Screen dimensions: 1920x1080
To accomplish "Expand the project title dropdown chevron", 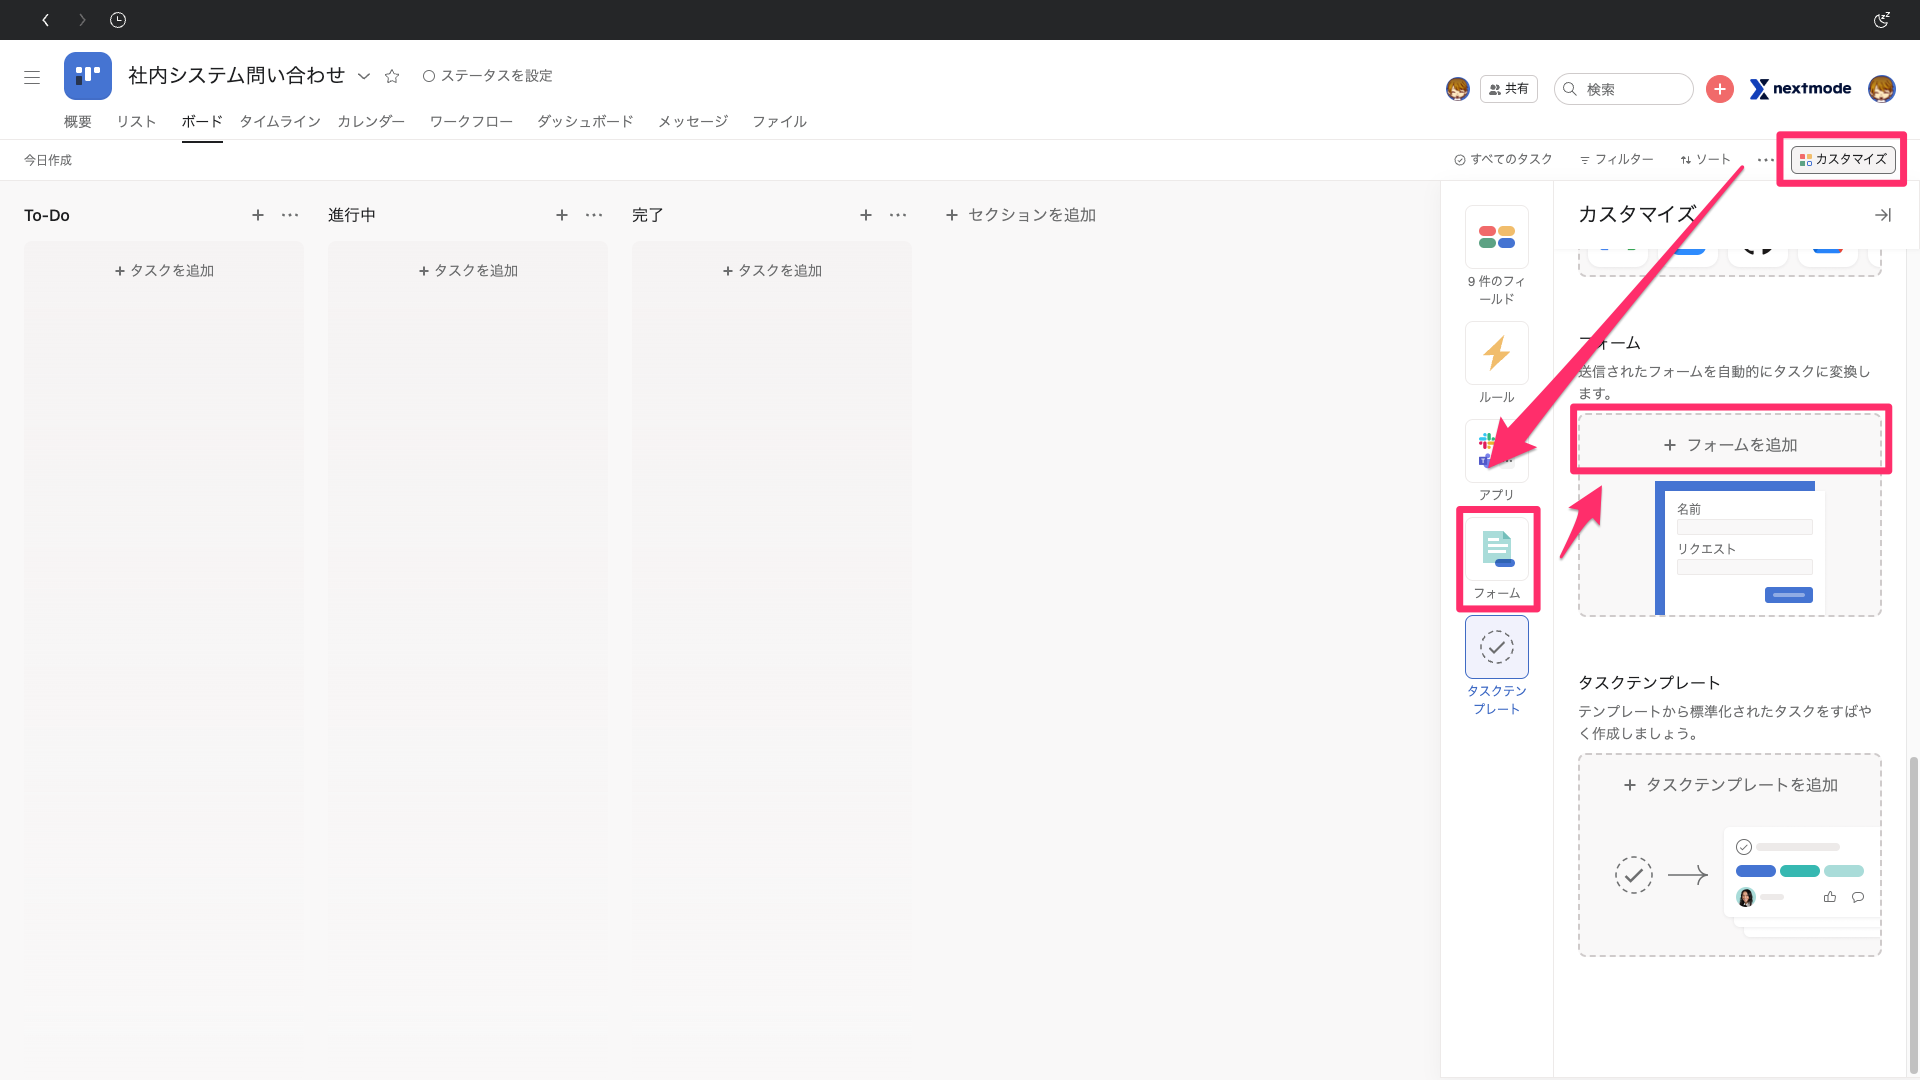I will click(364, 76).
